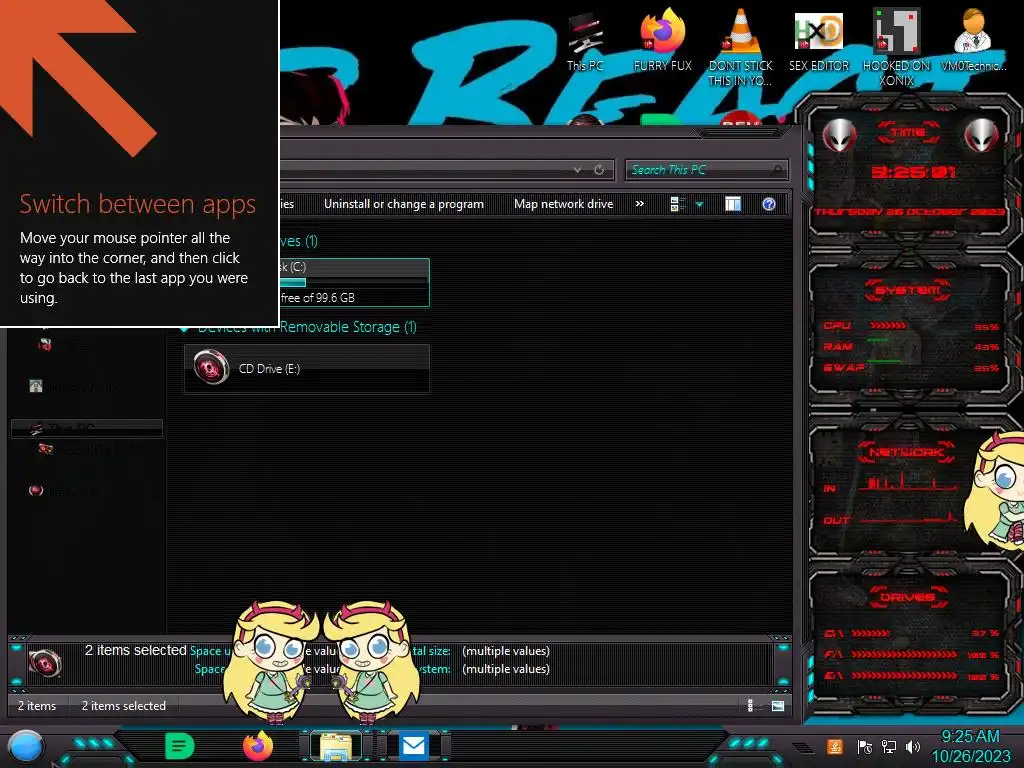1024x768 pixels.
Task: Click the network OUT graph
Action: tap(909, 519)
